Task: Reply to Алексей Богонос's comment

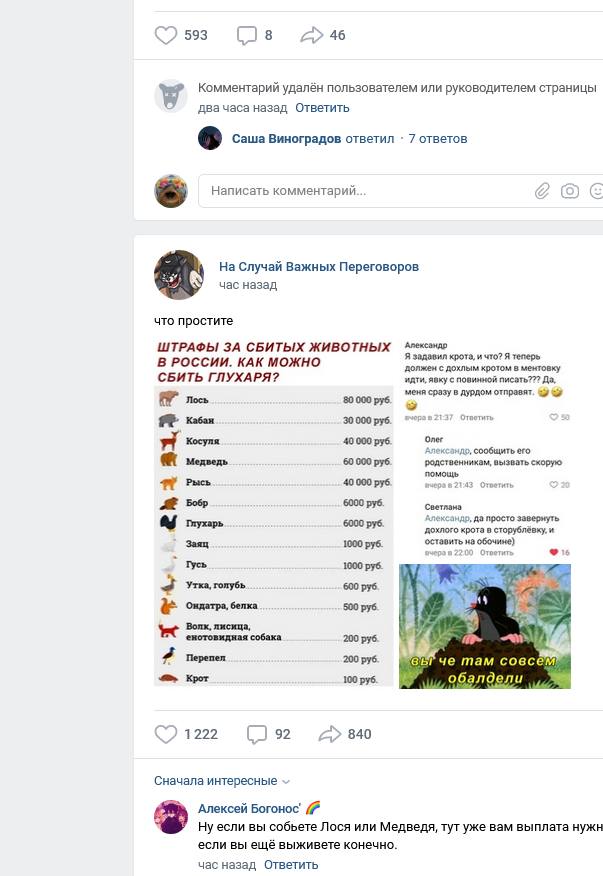Action: click(291, 865)
